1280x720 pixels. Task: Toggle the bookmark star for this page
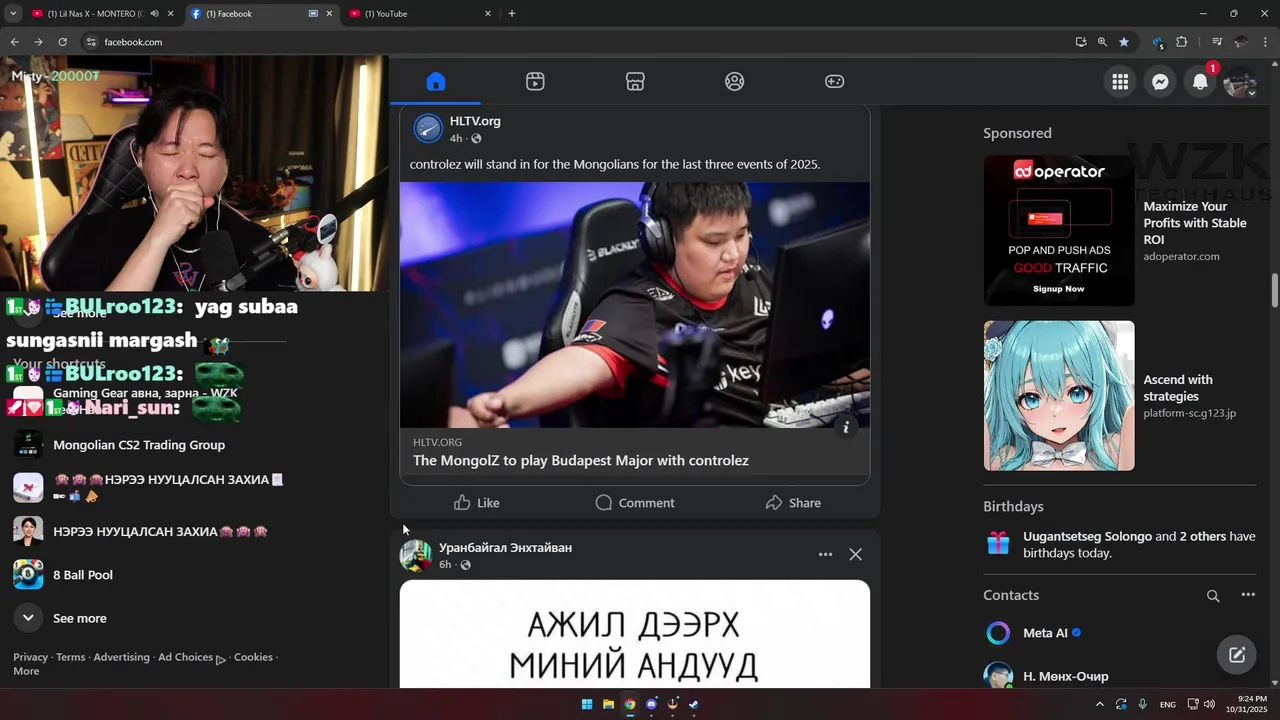coord(1124,42)
